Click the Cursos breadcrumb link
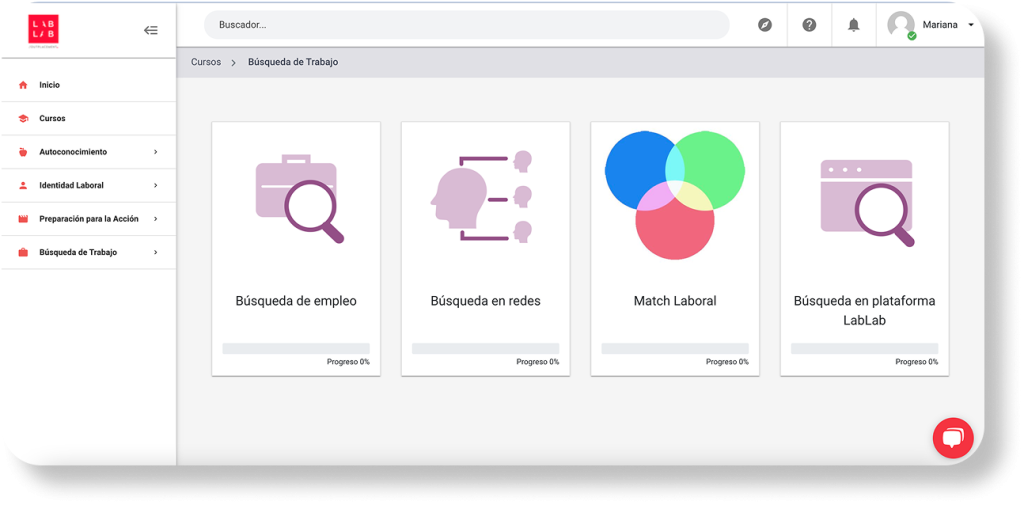 [206, 62]
